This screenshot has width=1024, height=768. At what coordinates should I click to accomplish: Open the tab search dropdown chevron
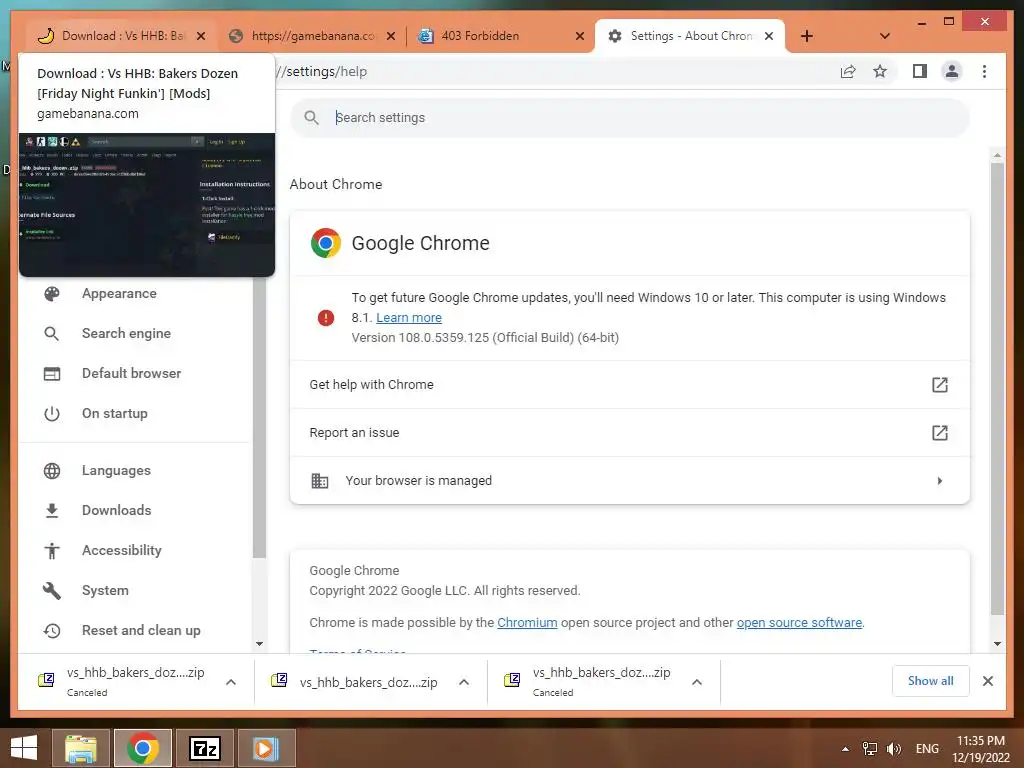[885, 36]
